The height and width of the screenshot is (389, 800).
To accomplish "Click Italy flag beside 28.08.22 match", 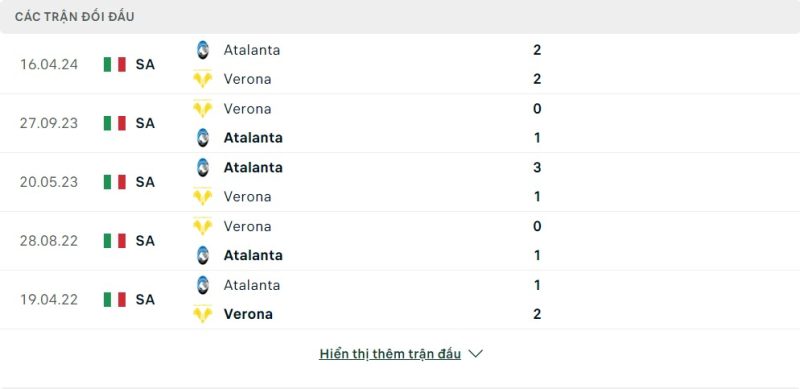I will pyautogui.click(x=115, y=240).
